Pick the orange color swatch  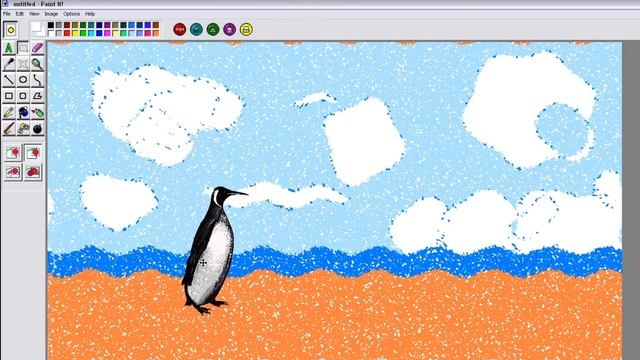coord(156,33)
